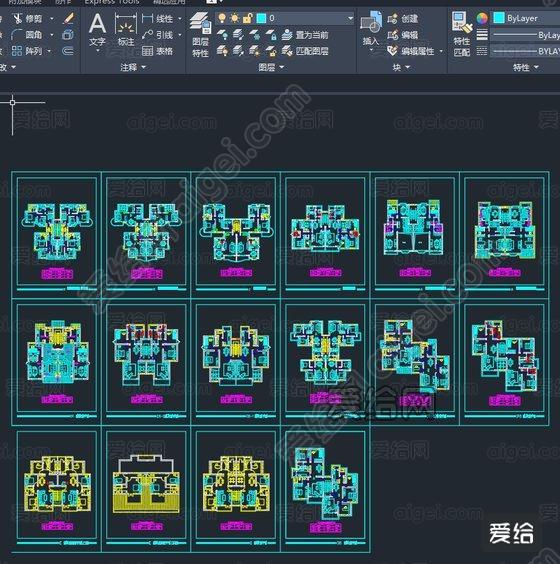Click the Erase tool icon
Viewport: 560px width, 564px height.
coord(68,18)
